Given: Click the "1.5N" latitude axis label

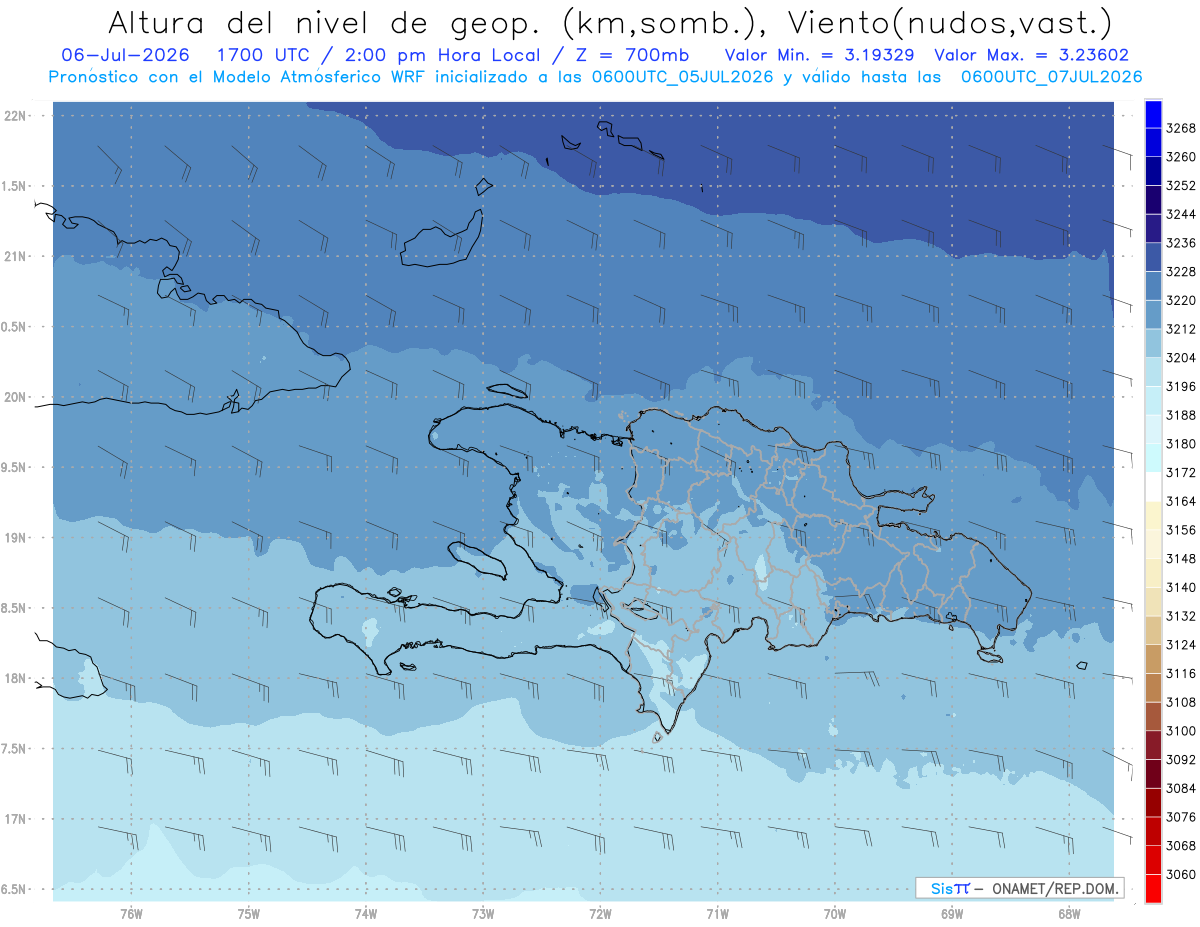Looking at the screenshot, I should pyautogui.click(x=15, y=186).
